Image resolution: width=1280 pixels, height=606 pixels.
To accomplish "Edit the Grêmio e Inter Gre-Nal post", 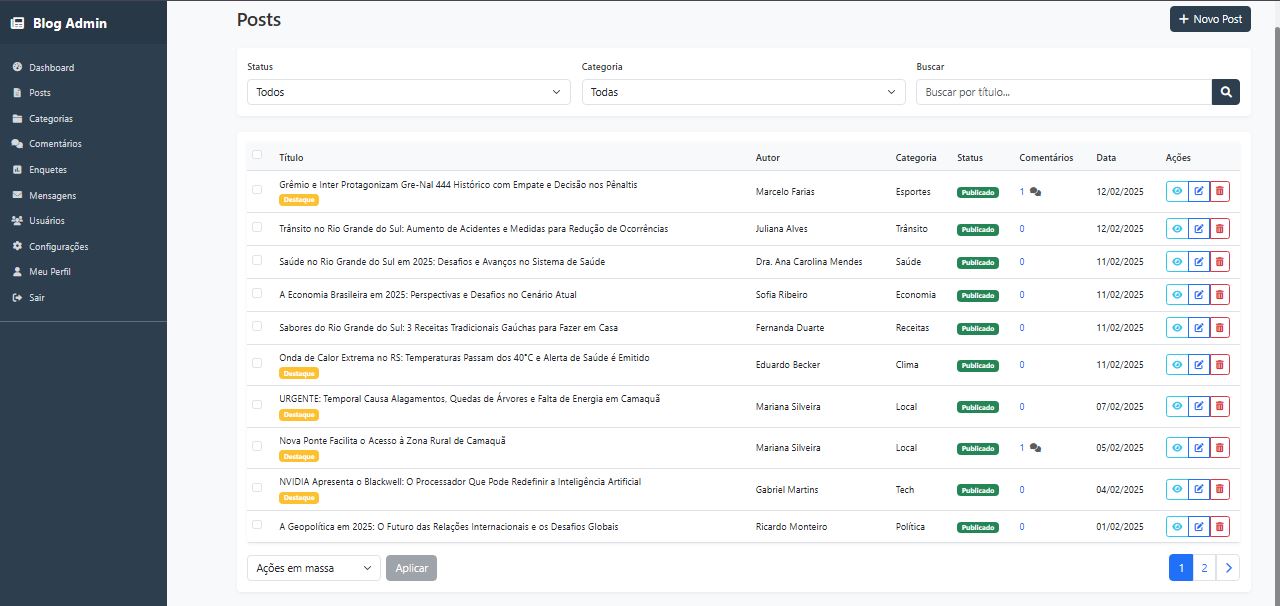I will click(x=1198, y=192).
